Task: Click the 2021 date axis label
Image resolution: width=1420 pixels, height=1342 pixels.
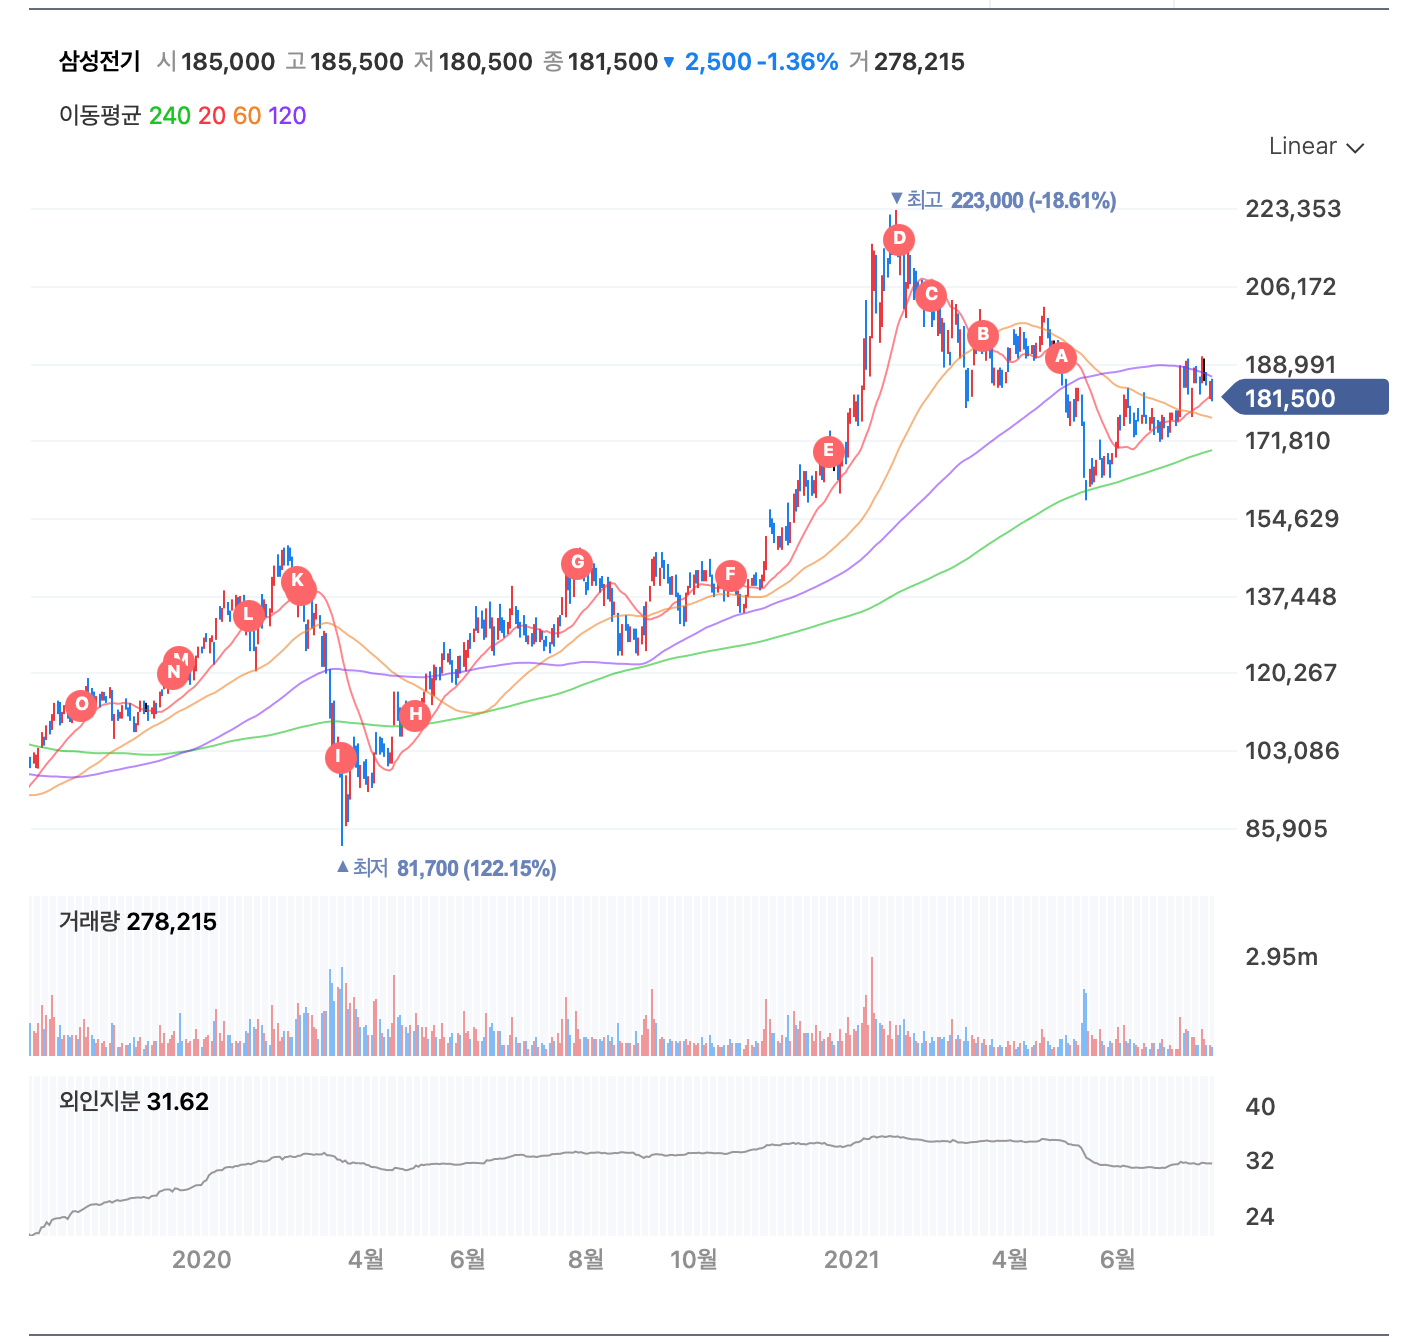Action: click(852, 1260)
